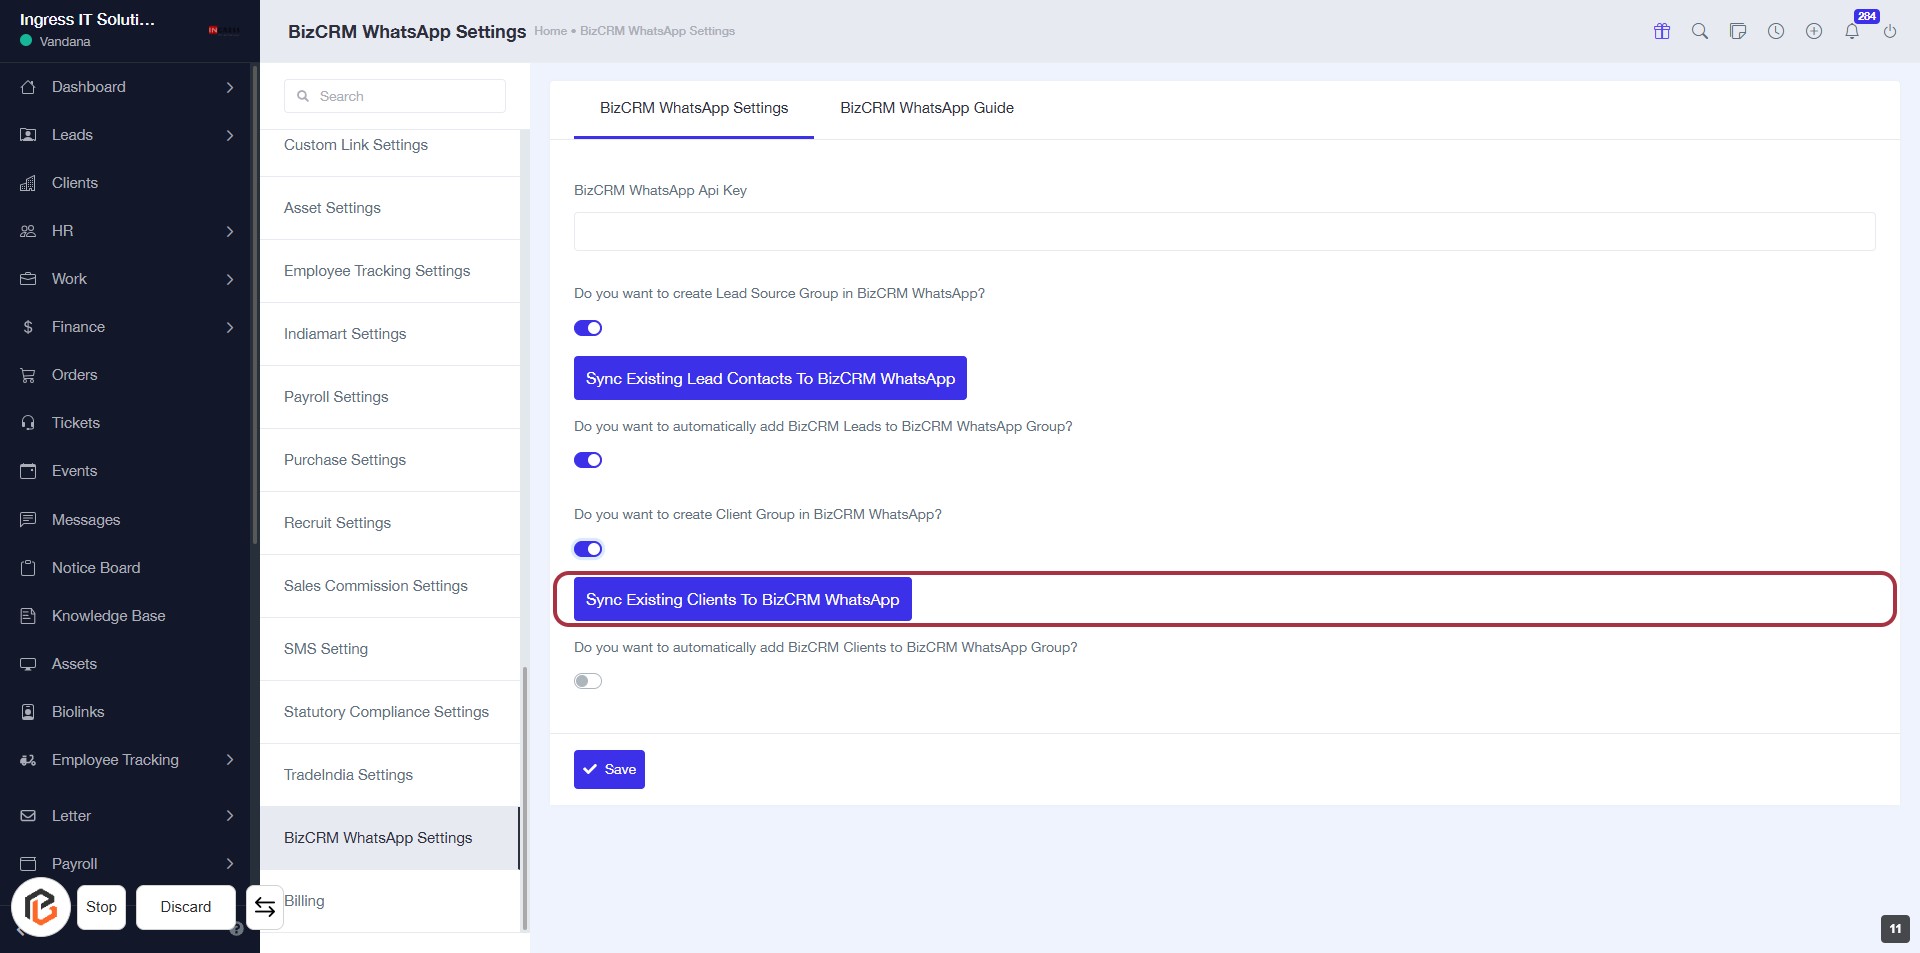Click the gift icon in top bar
The height and width of the screenshot is (953, 1920).
pyautogui.click(x=1662, y=31)
